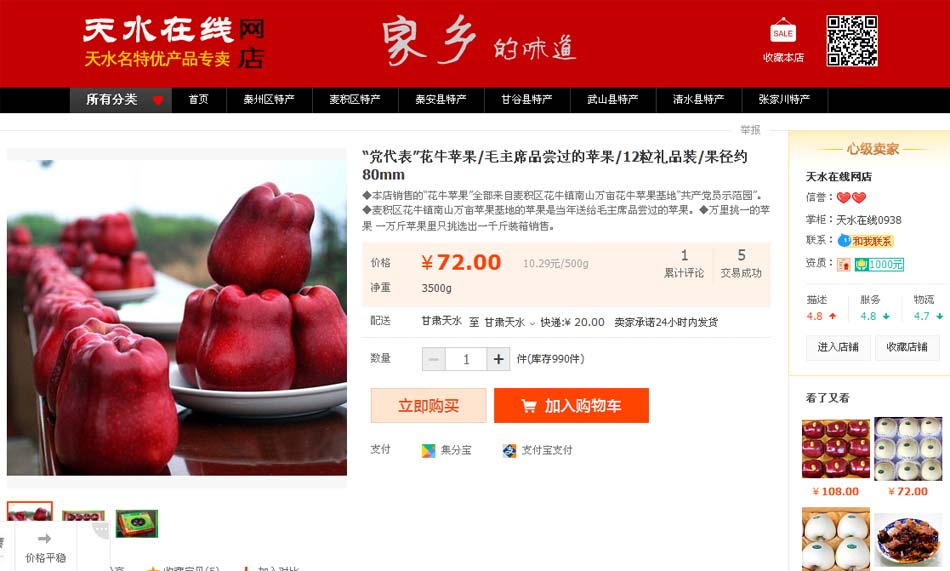950x571 pixels.
Task: Click the SALE bag icon to favorite shop
Action: pyautogui.click(x=783, y=31)
